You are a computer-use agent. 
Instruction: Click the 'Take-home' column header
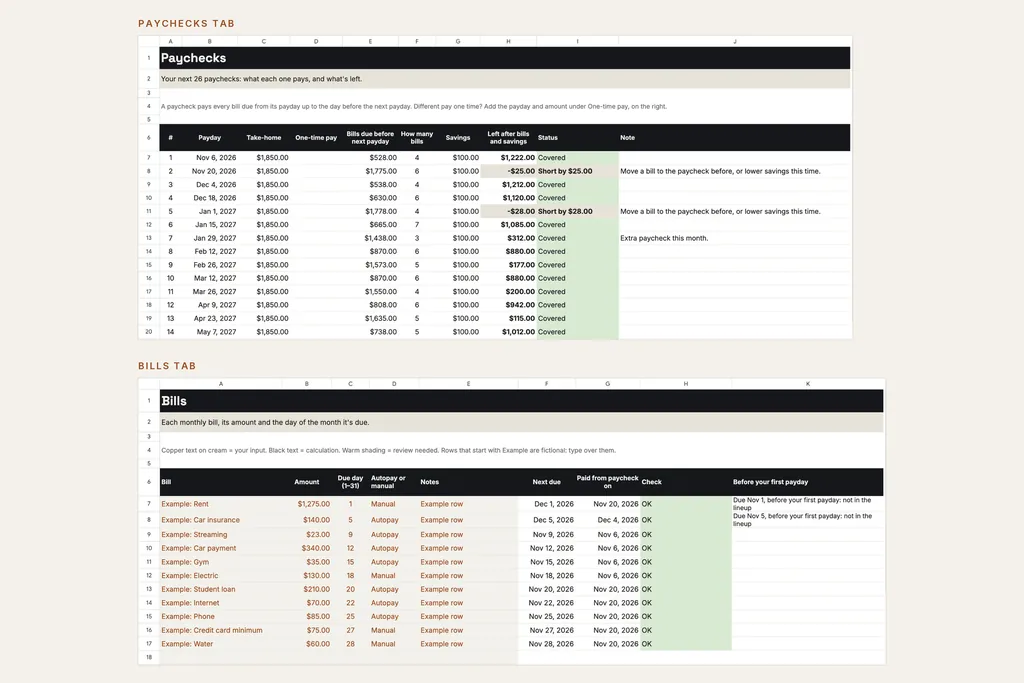pos(264,138)
